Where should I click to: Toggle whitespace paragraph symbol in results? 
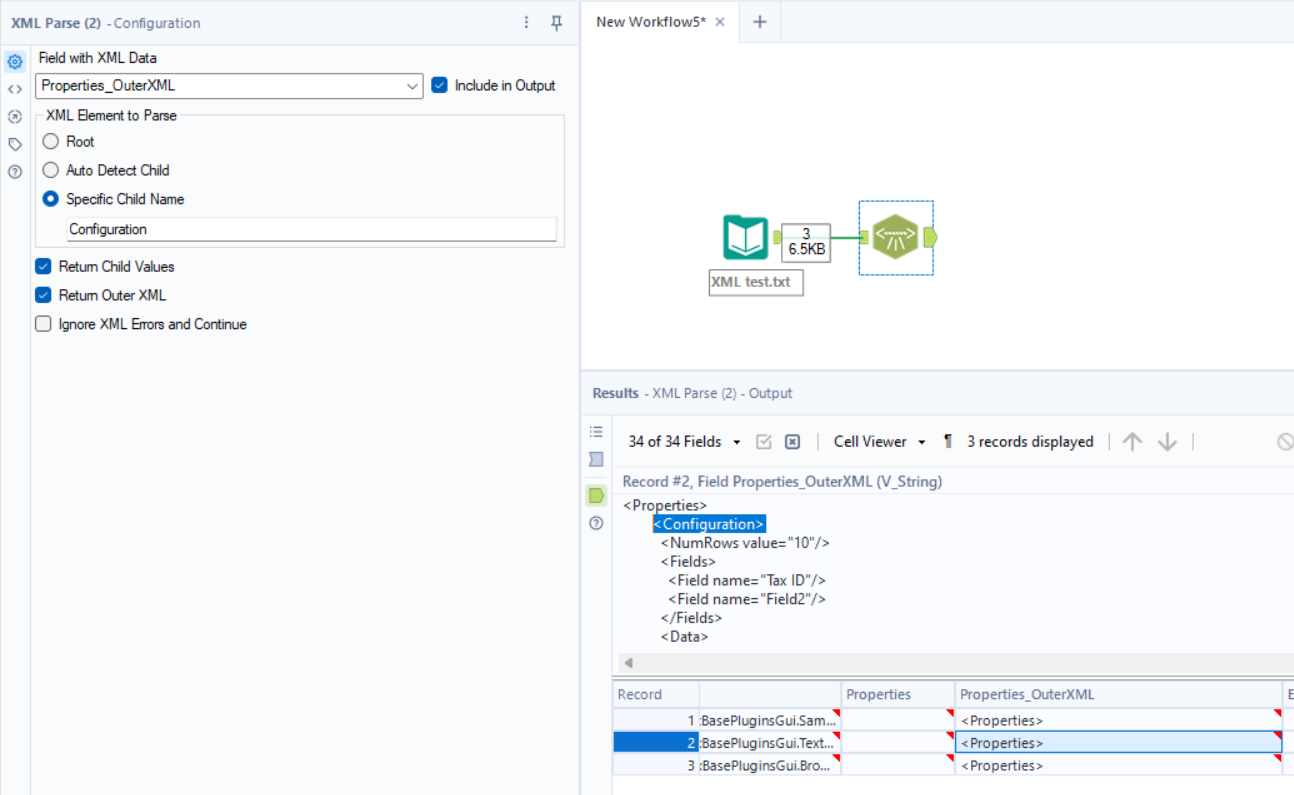(x=947, y=442)
